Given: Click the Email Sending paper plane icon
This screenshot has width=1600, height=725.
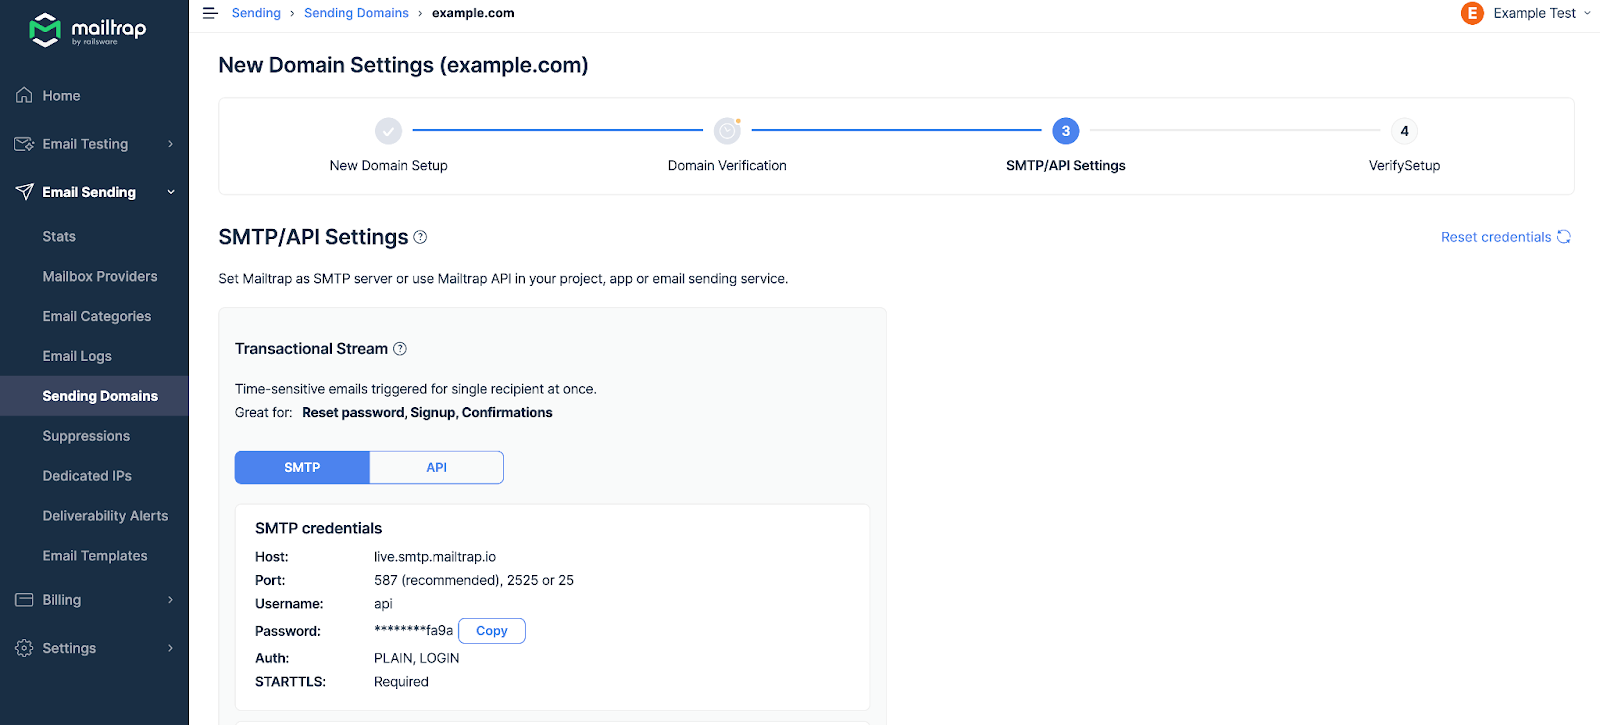Looking at the screenshot, I should click(x=24, y=192).
